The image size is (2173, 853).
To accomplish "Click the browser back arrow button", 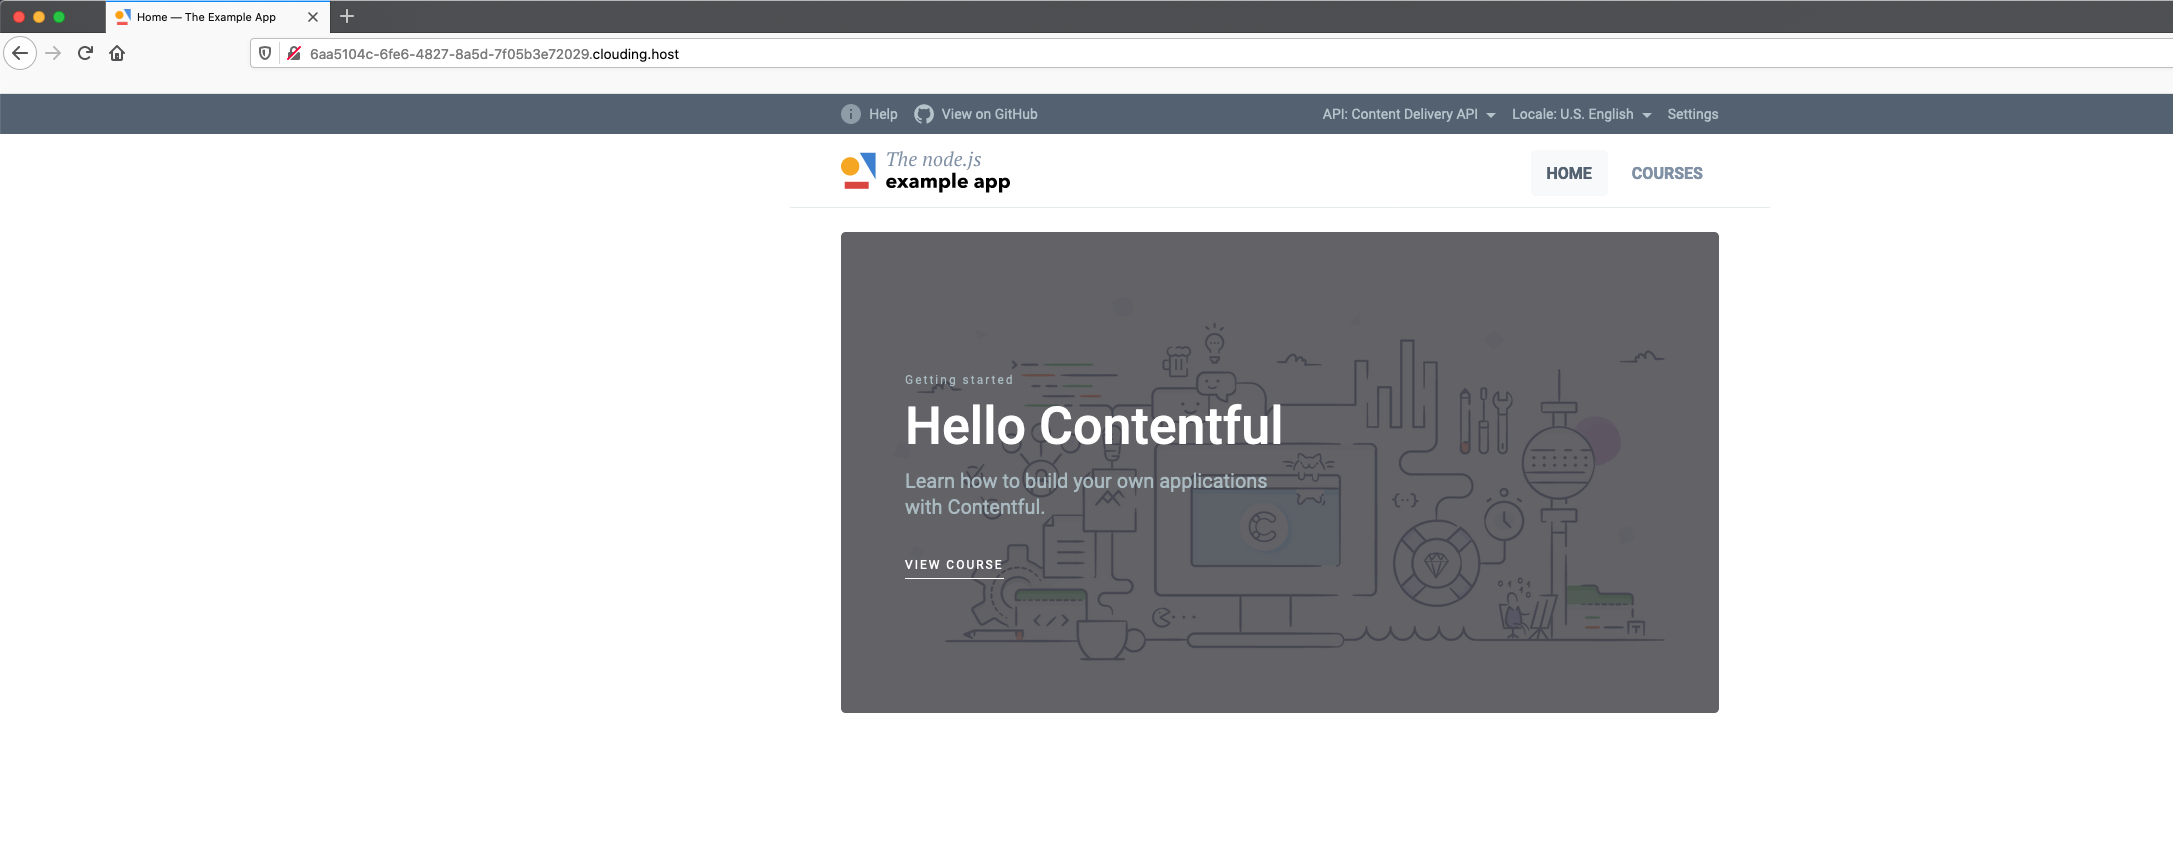I will [x=20, y=53].
